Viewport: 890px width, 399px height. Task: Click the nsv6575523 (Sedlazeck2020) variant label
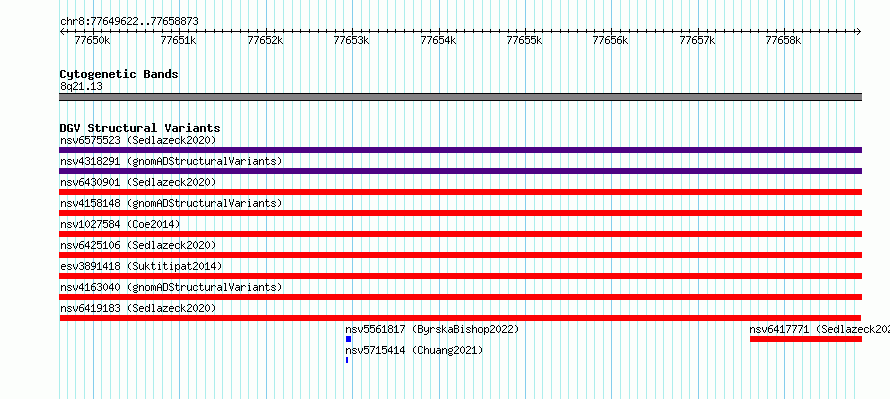point(138,140)
